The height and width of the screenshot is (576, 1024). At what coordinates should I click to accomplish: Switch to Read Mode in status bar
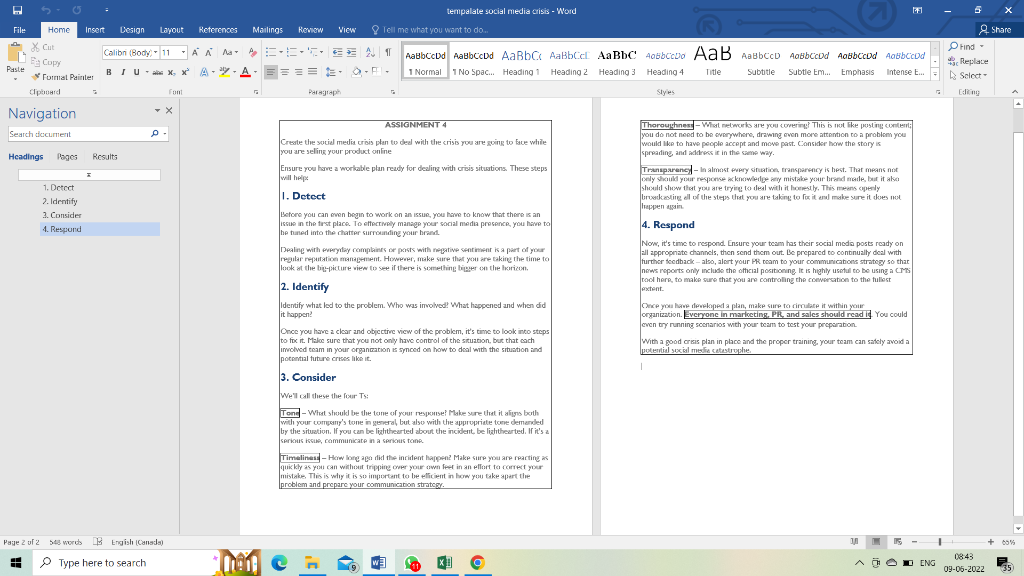pos(852,540)
